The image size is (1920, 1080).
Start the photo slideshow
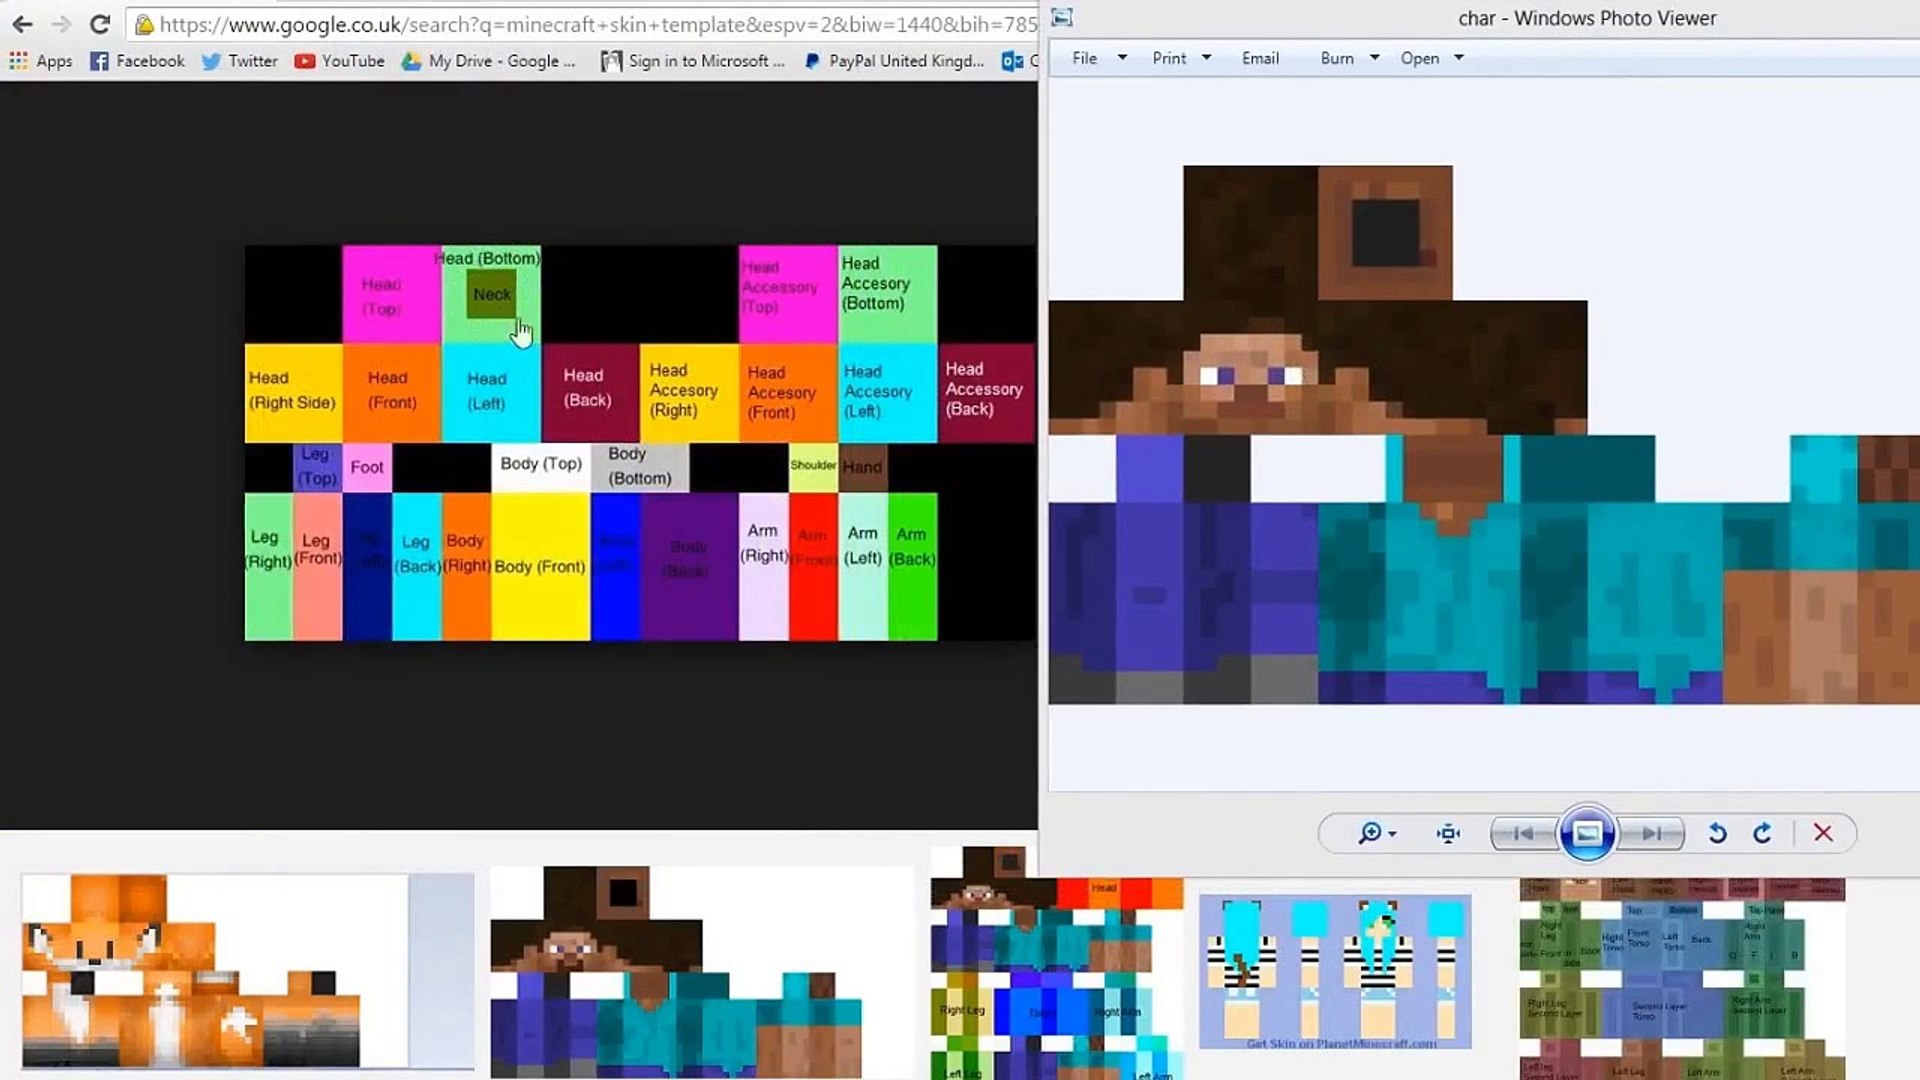(x=1587, y=833)
